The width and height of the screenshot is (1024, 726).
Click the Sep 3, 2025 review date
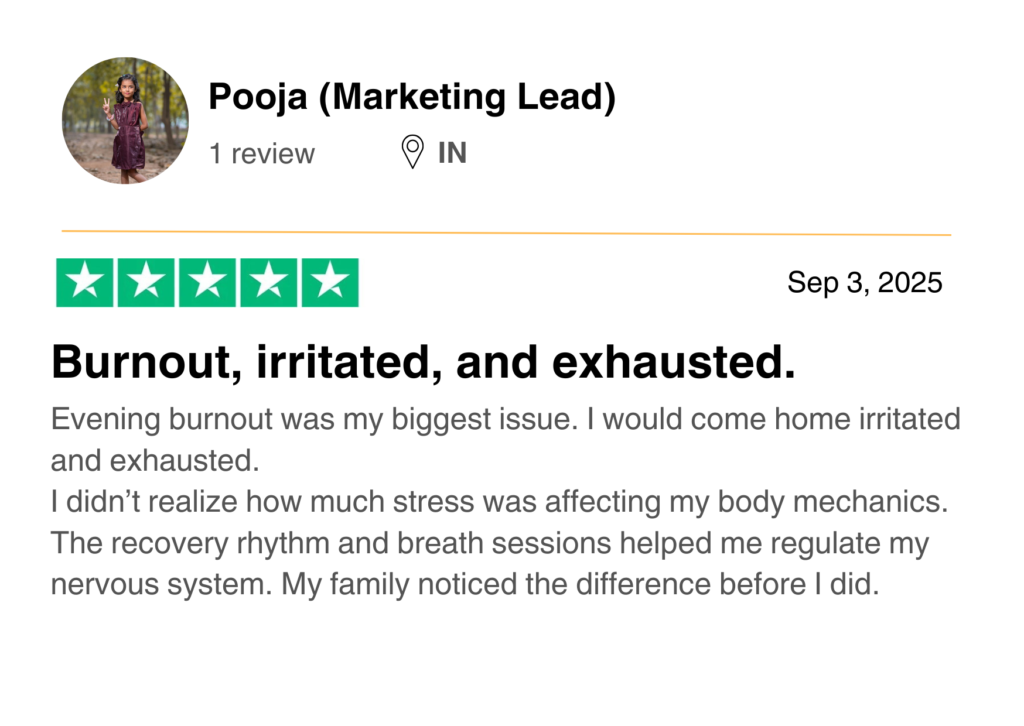pos(864,282)
